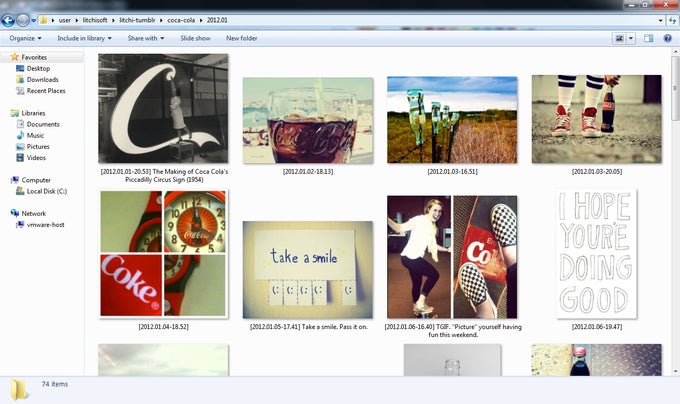Click the Downloads folder icon
The image size is (680, 404).
[x=20, y=79]
